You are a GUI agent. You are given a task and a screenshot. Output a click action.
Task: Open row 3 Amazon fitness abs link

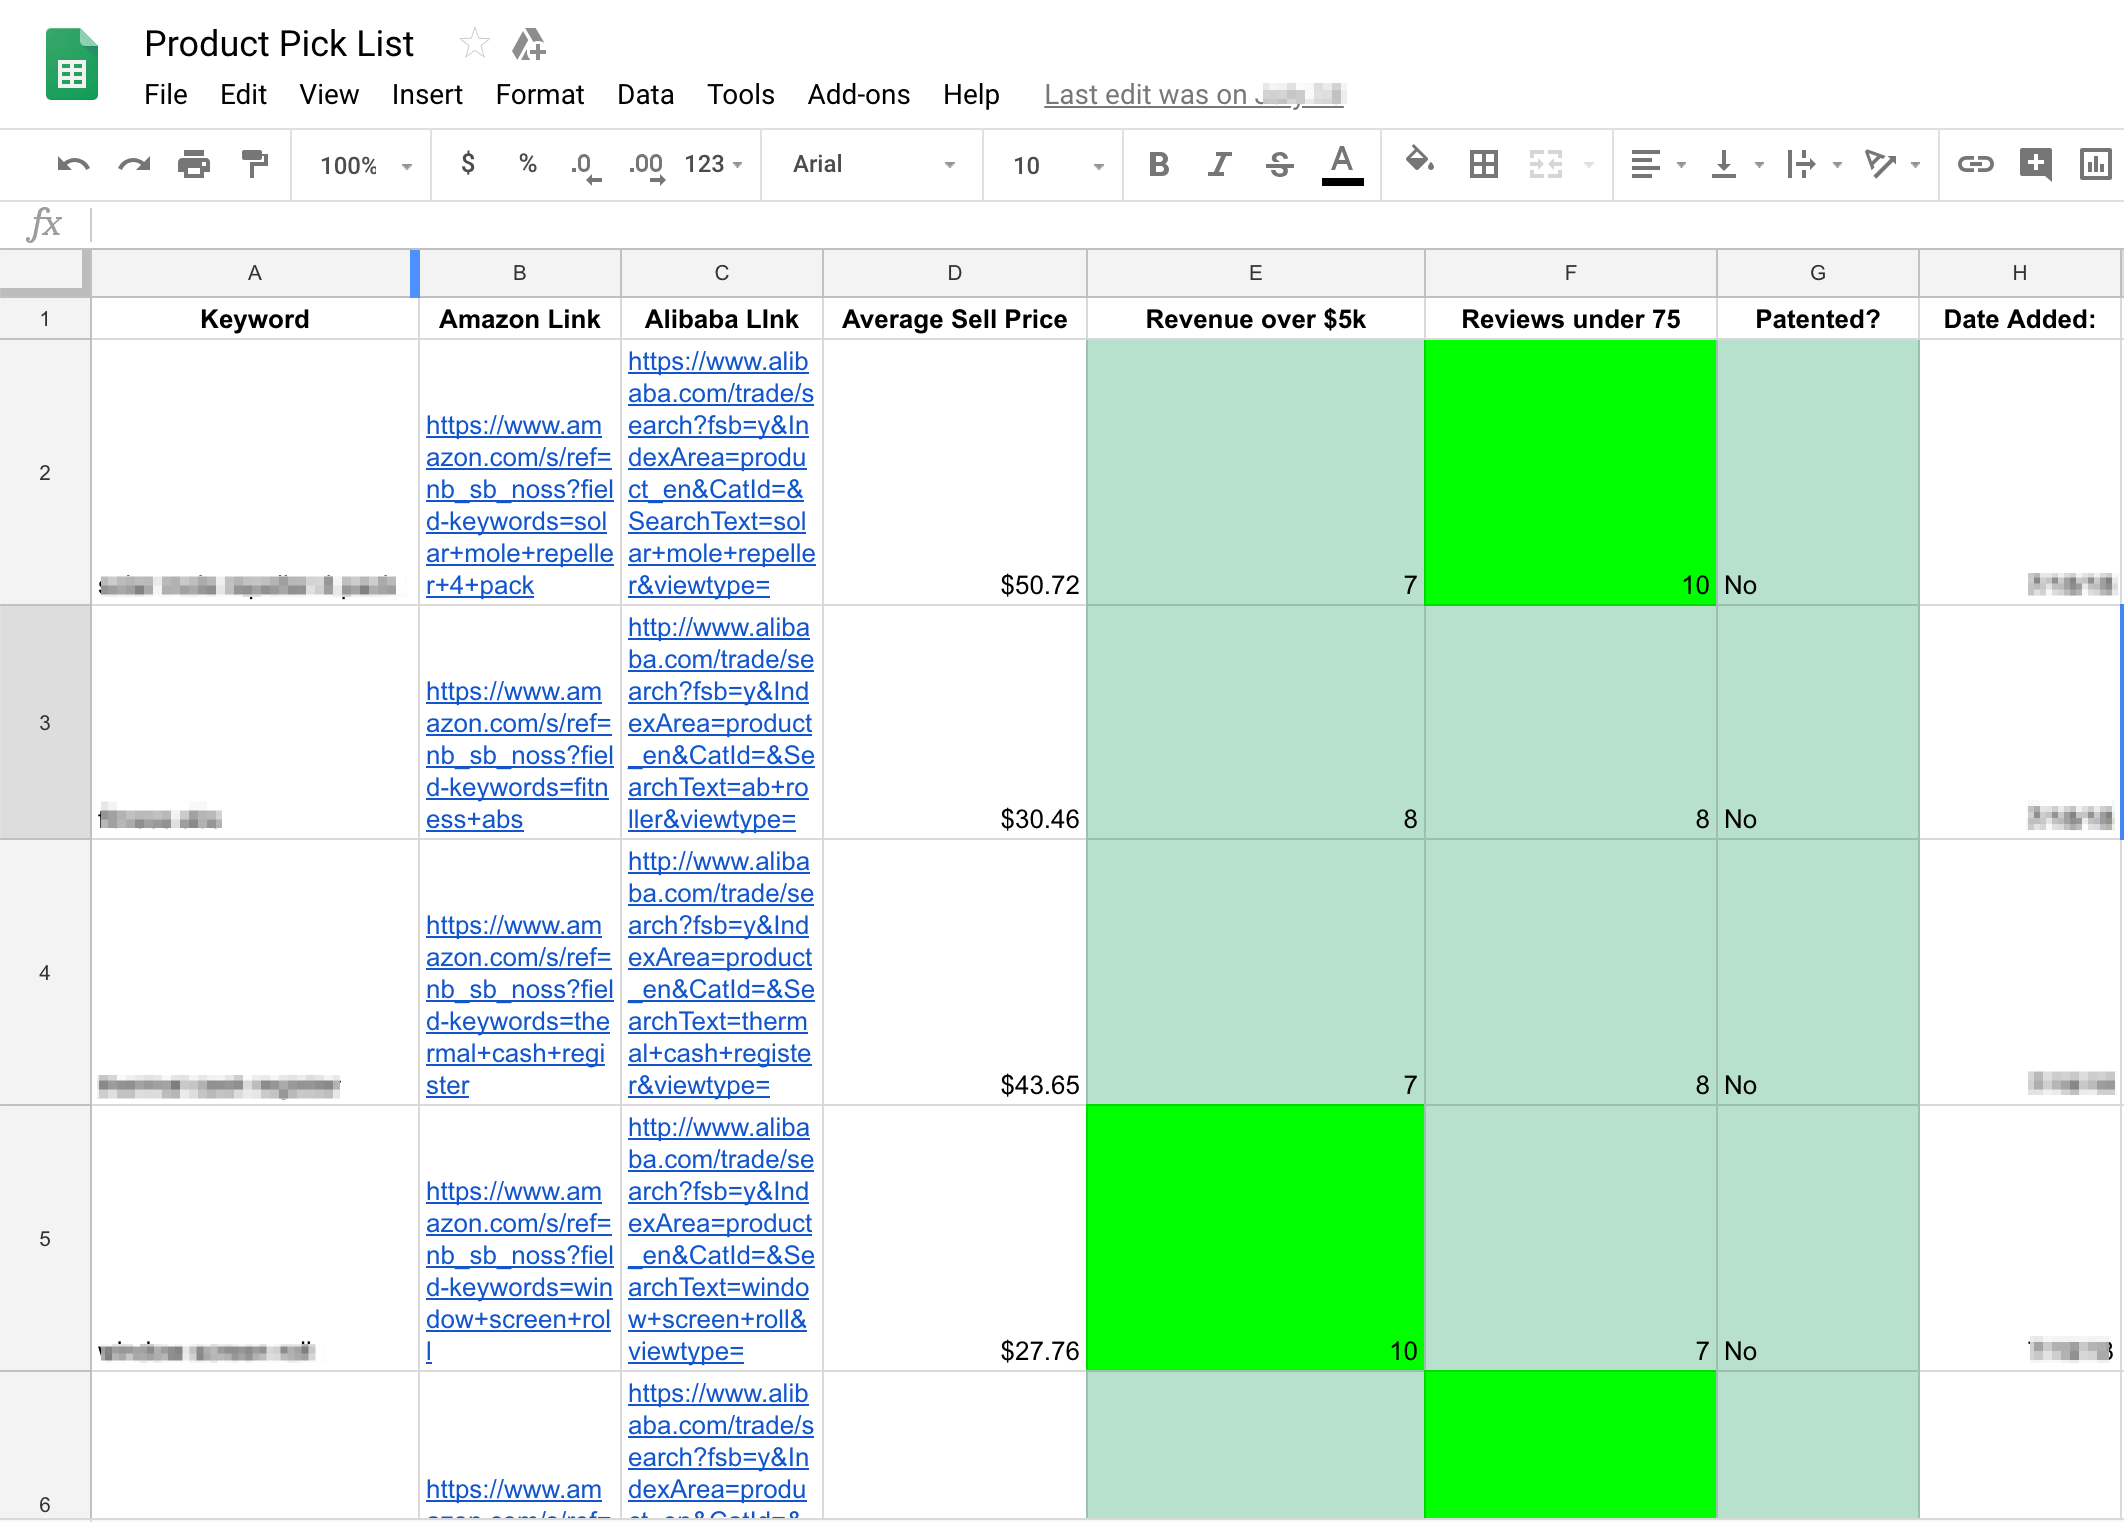pos(519,755)
